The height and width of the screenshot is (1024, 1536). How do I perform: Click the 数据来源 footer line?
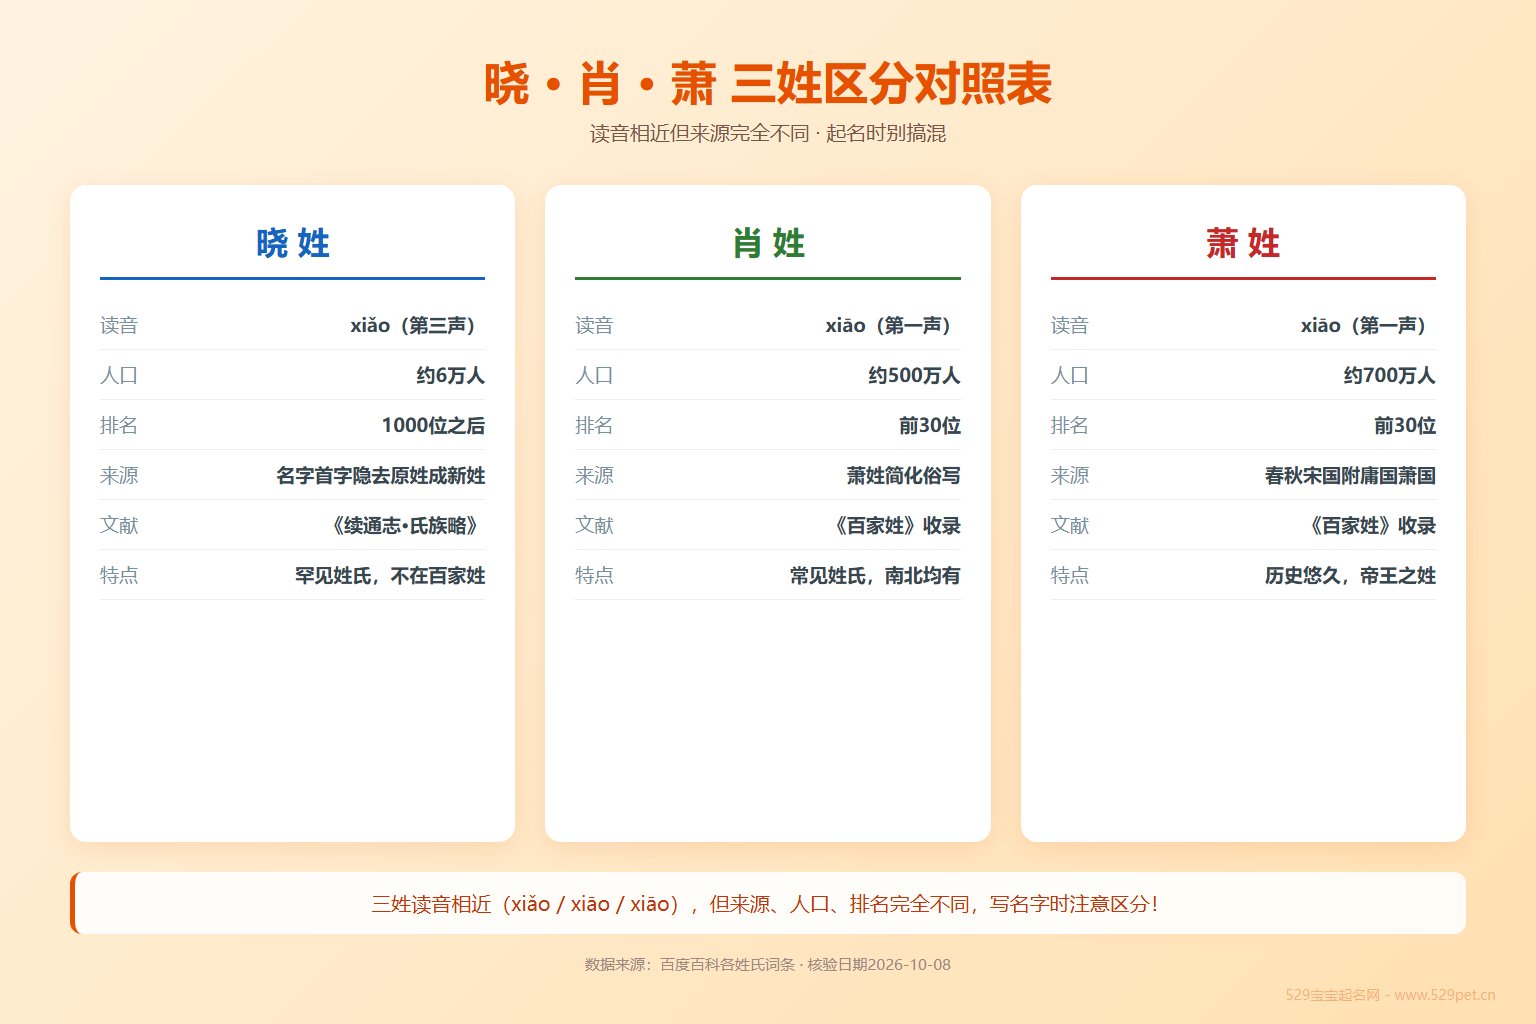(768, 965)
